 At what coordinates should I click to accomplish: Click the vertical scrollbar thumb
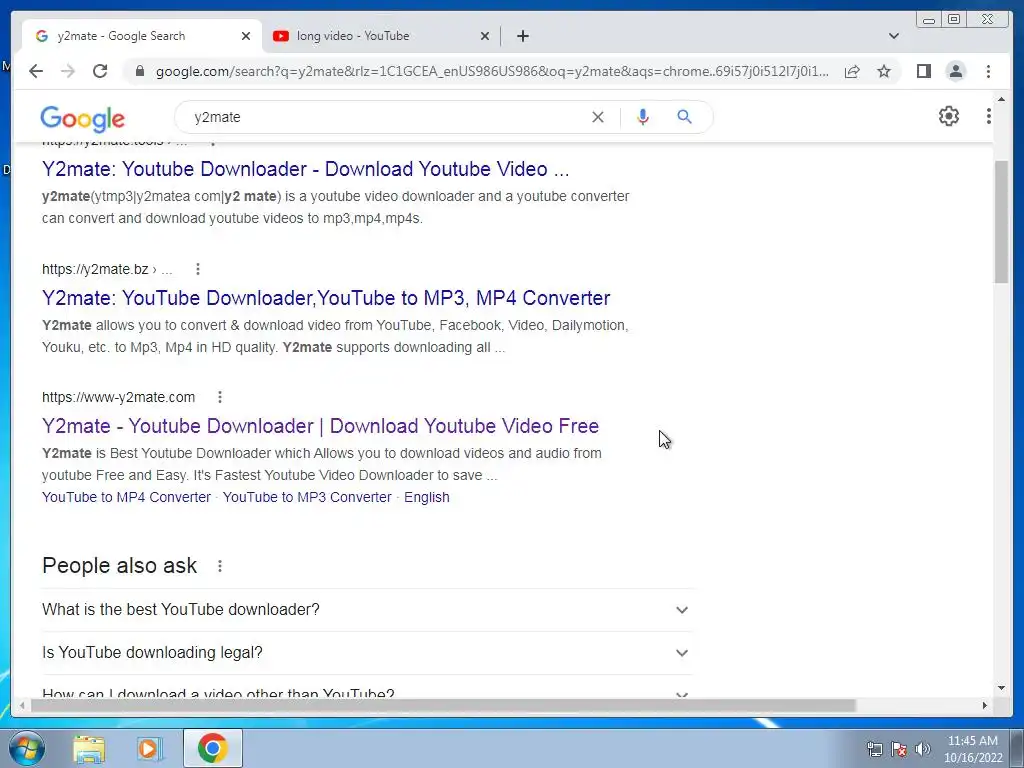click(1002, 221)
